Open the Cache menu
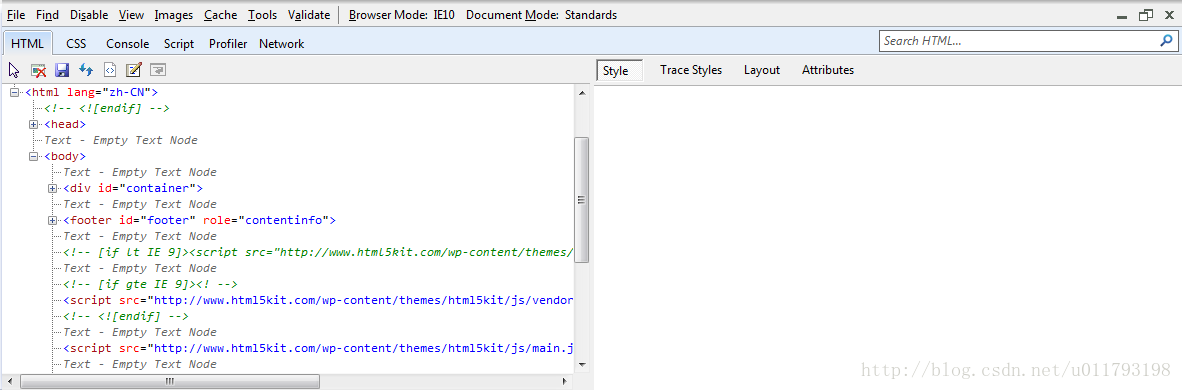Image resolution: width=1182 pixels, height=390 pixels. 220,15
